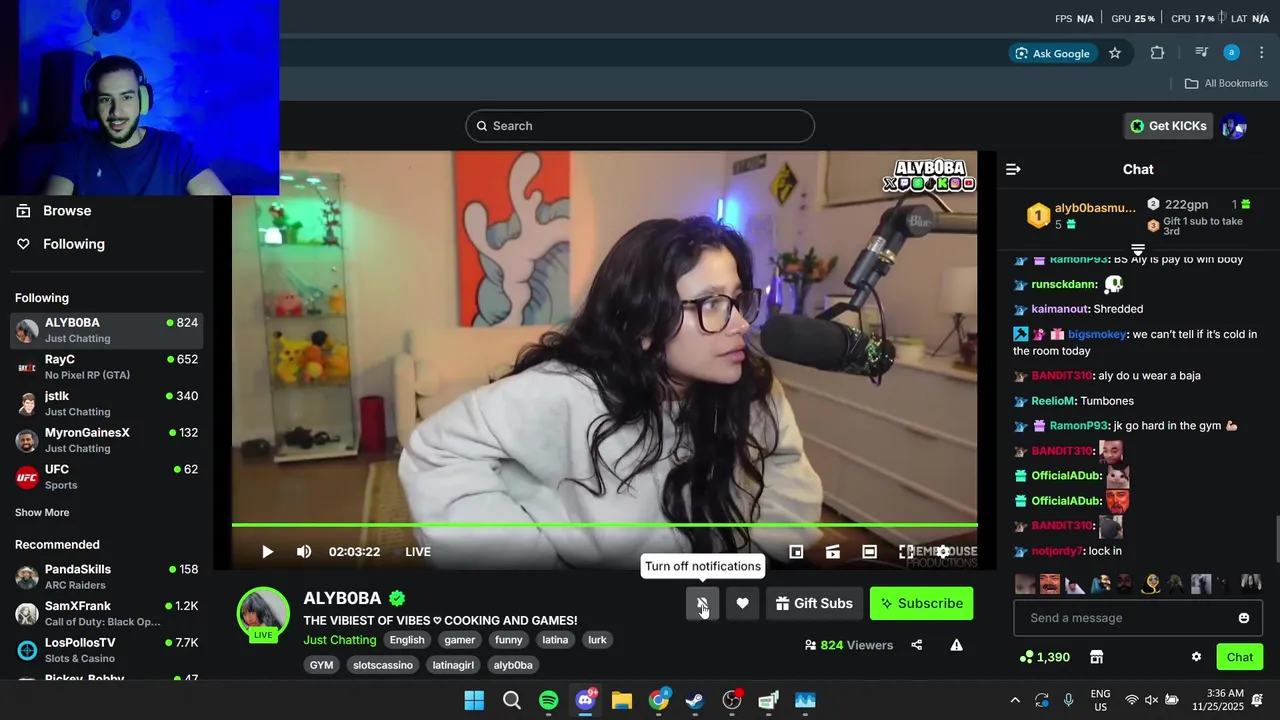Select the latina tag

pyautogui.click(x=555, y=640)
